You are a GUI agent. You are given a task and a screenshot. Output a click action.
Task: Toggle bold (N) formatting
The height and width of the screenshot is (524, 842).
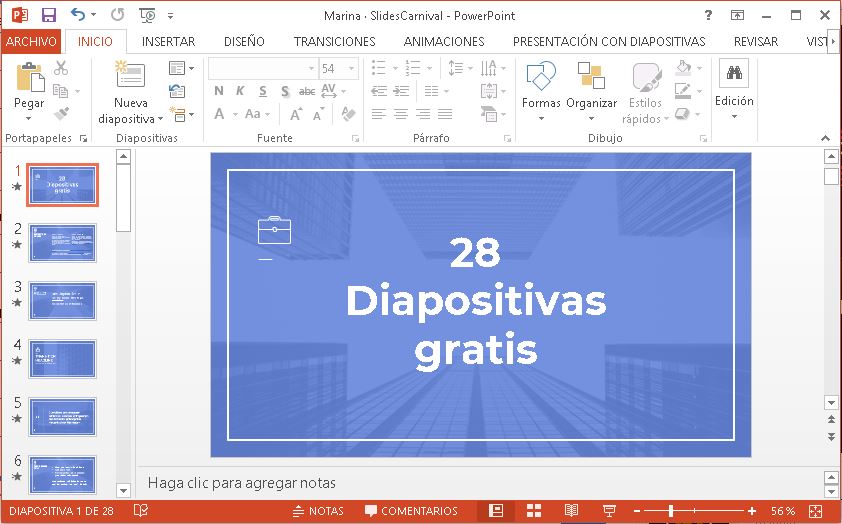point(219,91)
